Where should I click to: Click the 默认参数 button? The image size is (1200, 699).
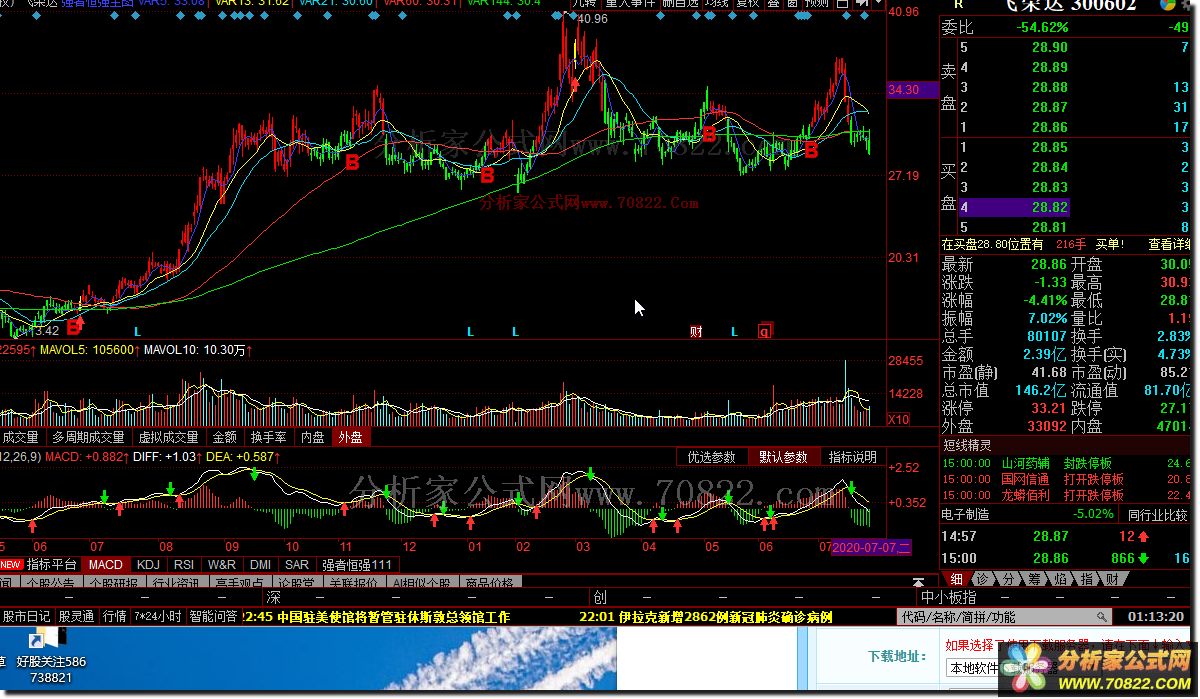click(782, 457)
